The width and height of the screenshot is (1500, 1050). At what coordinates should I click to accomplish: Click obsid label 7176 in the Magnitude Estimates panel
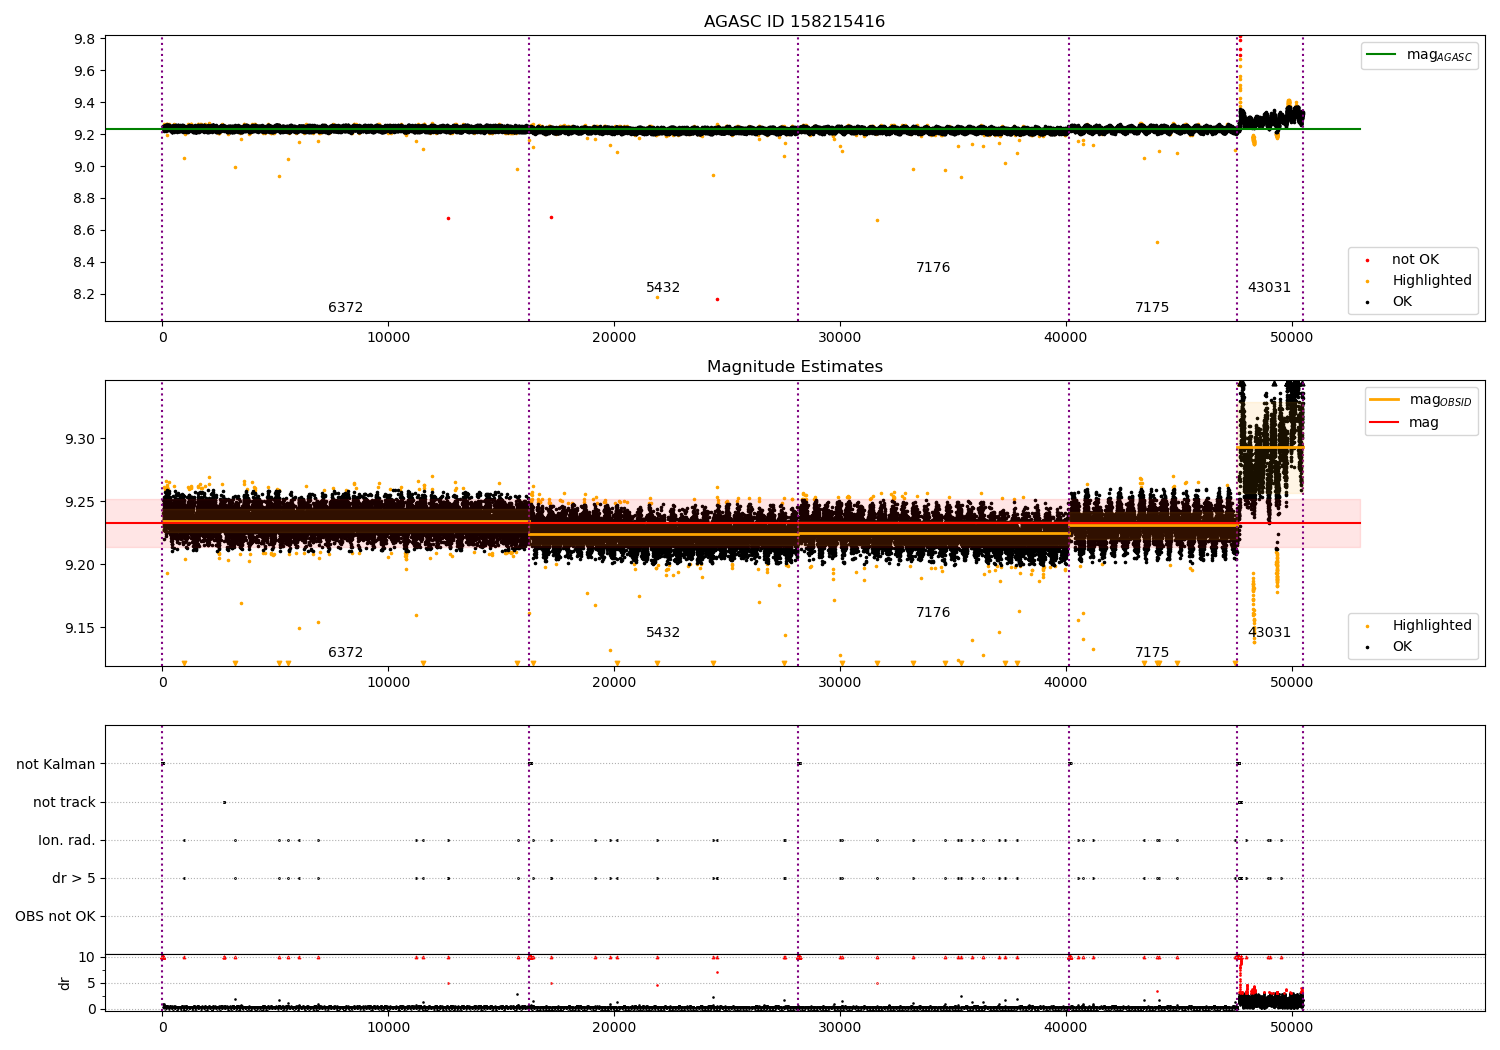(x=933, y=613)
